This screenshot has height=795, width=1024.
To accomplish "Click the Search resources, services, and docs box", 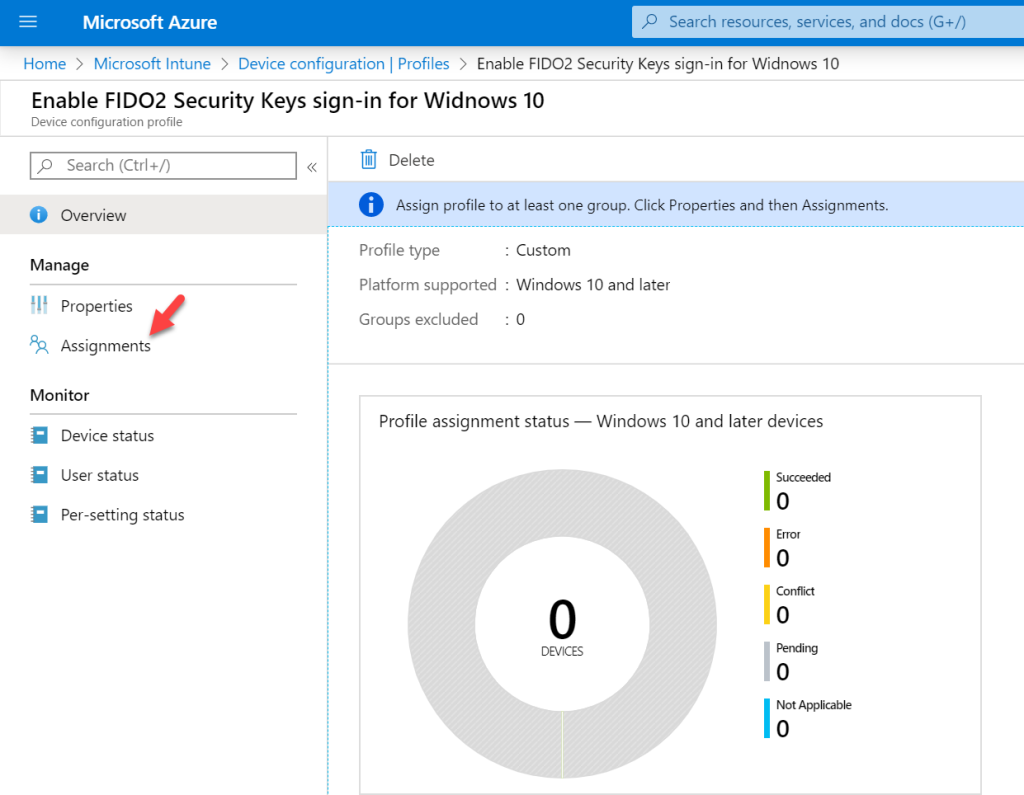I will pyautogui.click(x=825, y=22).
